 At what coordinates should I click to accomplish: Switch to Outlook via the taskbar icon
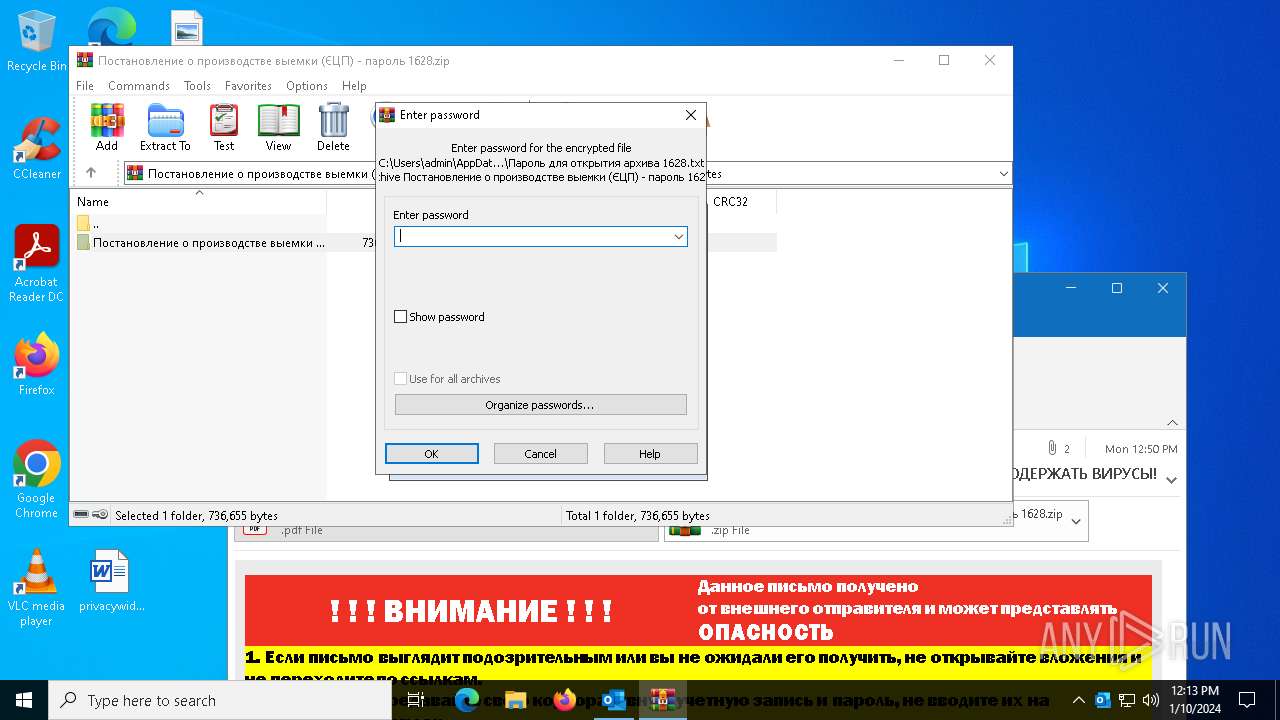[x=613, y=700]
